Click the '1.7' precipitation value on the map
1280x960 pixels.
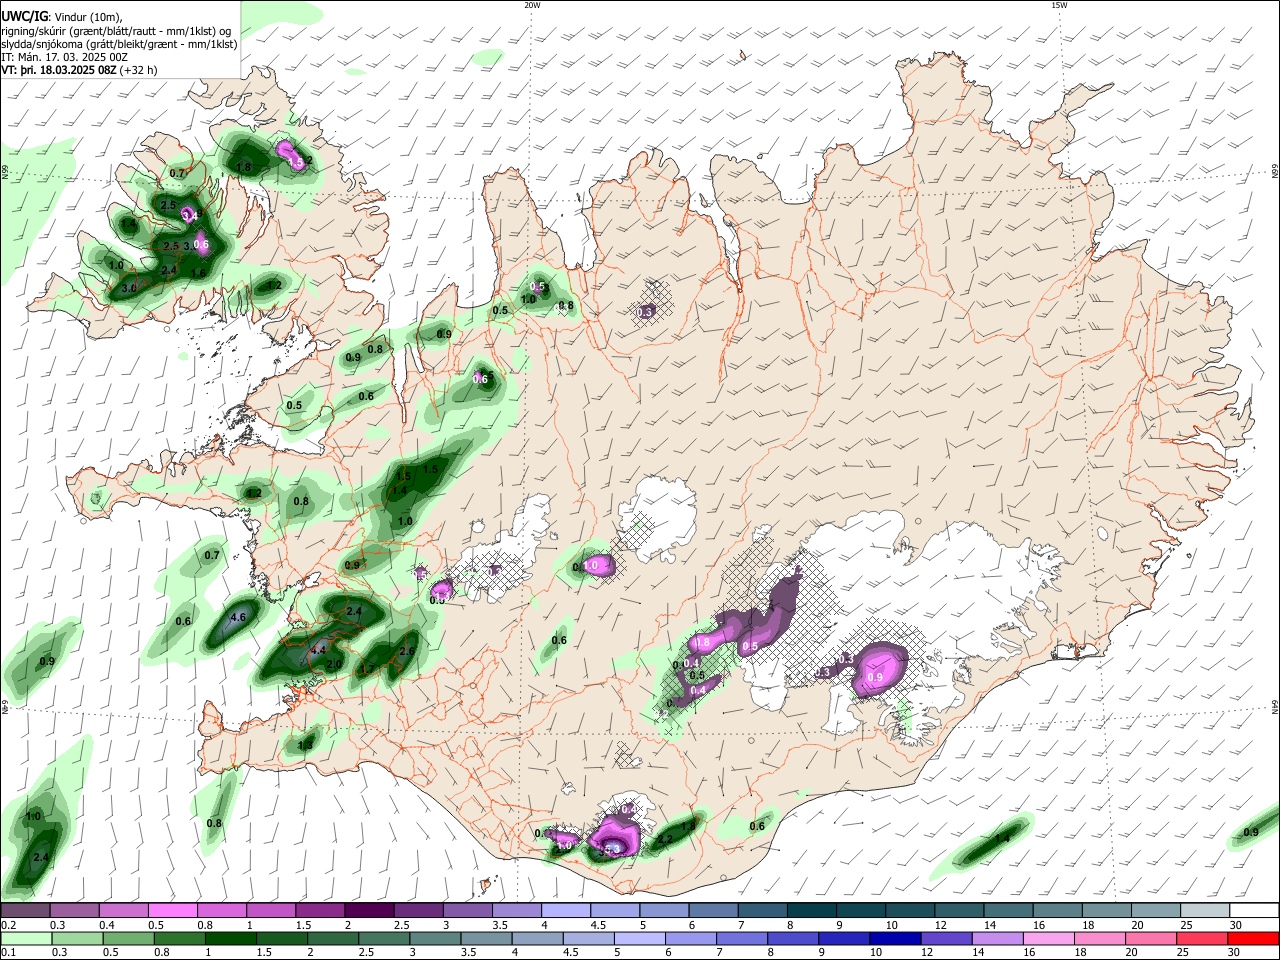[x=367, y=669]
